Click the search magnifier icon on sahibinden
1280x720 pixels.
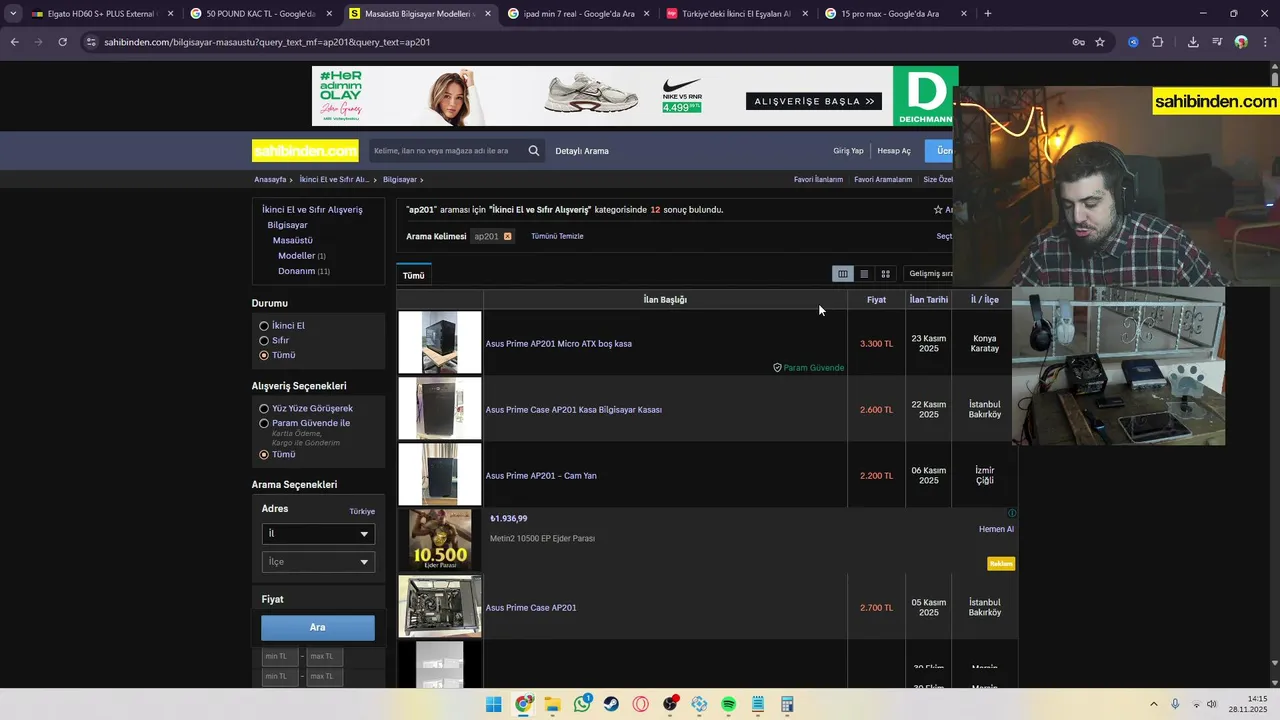tap(534, 151)
